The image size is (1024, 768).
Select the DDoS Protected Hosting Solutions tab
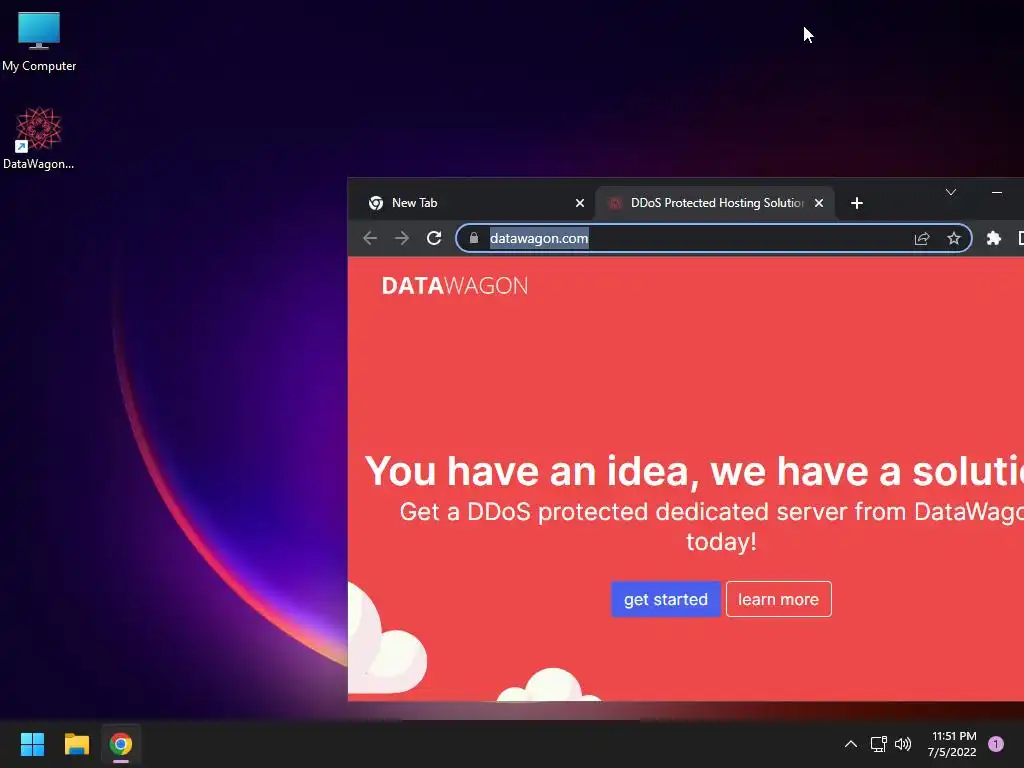point(716,203)
